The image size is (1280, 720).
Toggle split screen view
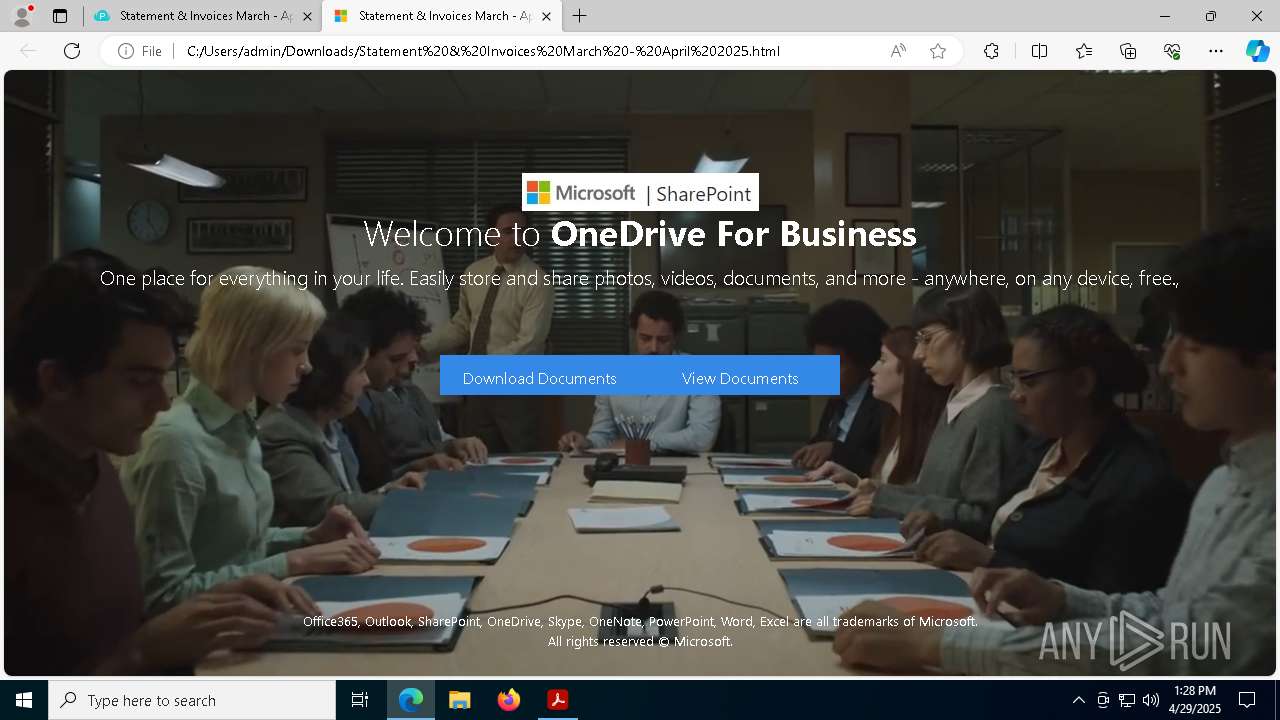[1039, 51]
